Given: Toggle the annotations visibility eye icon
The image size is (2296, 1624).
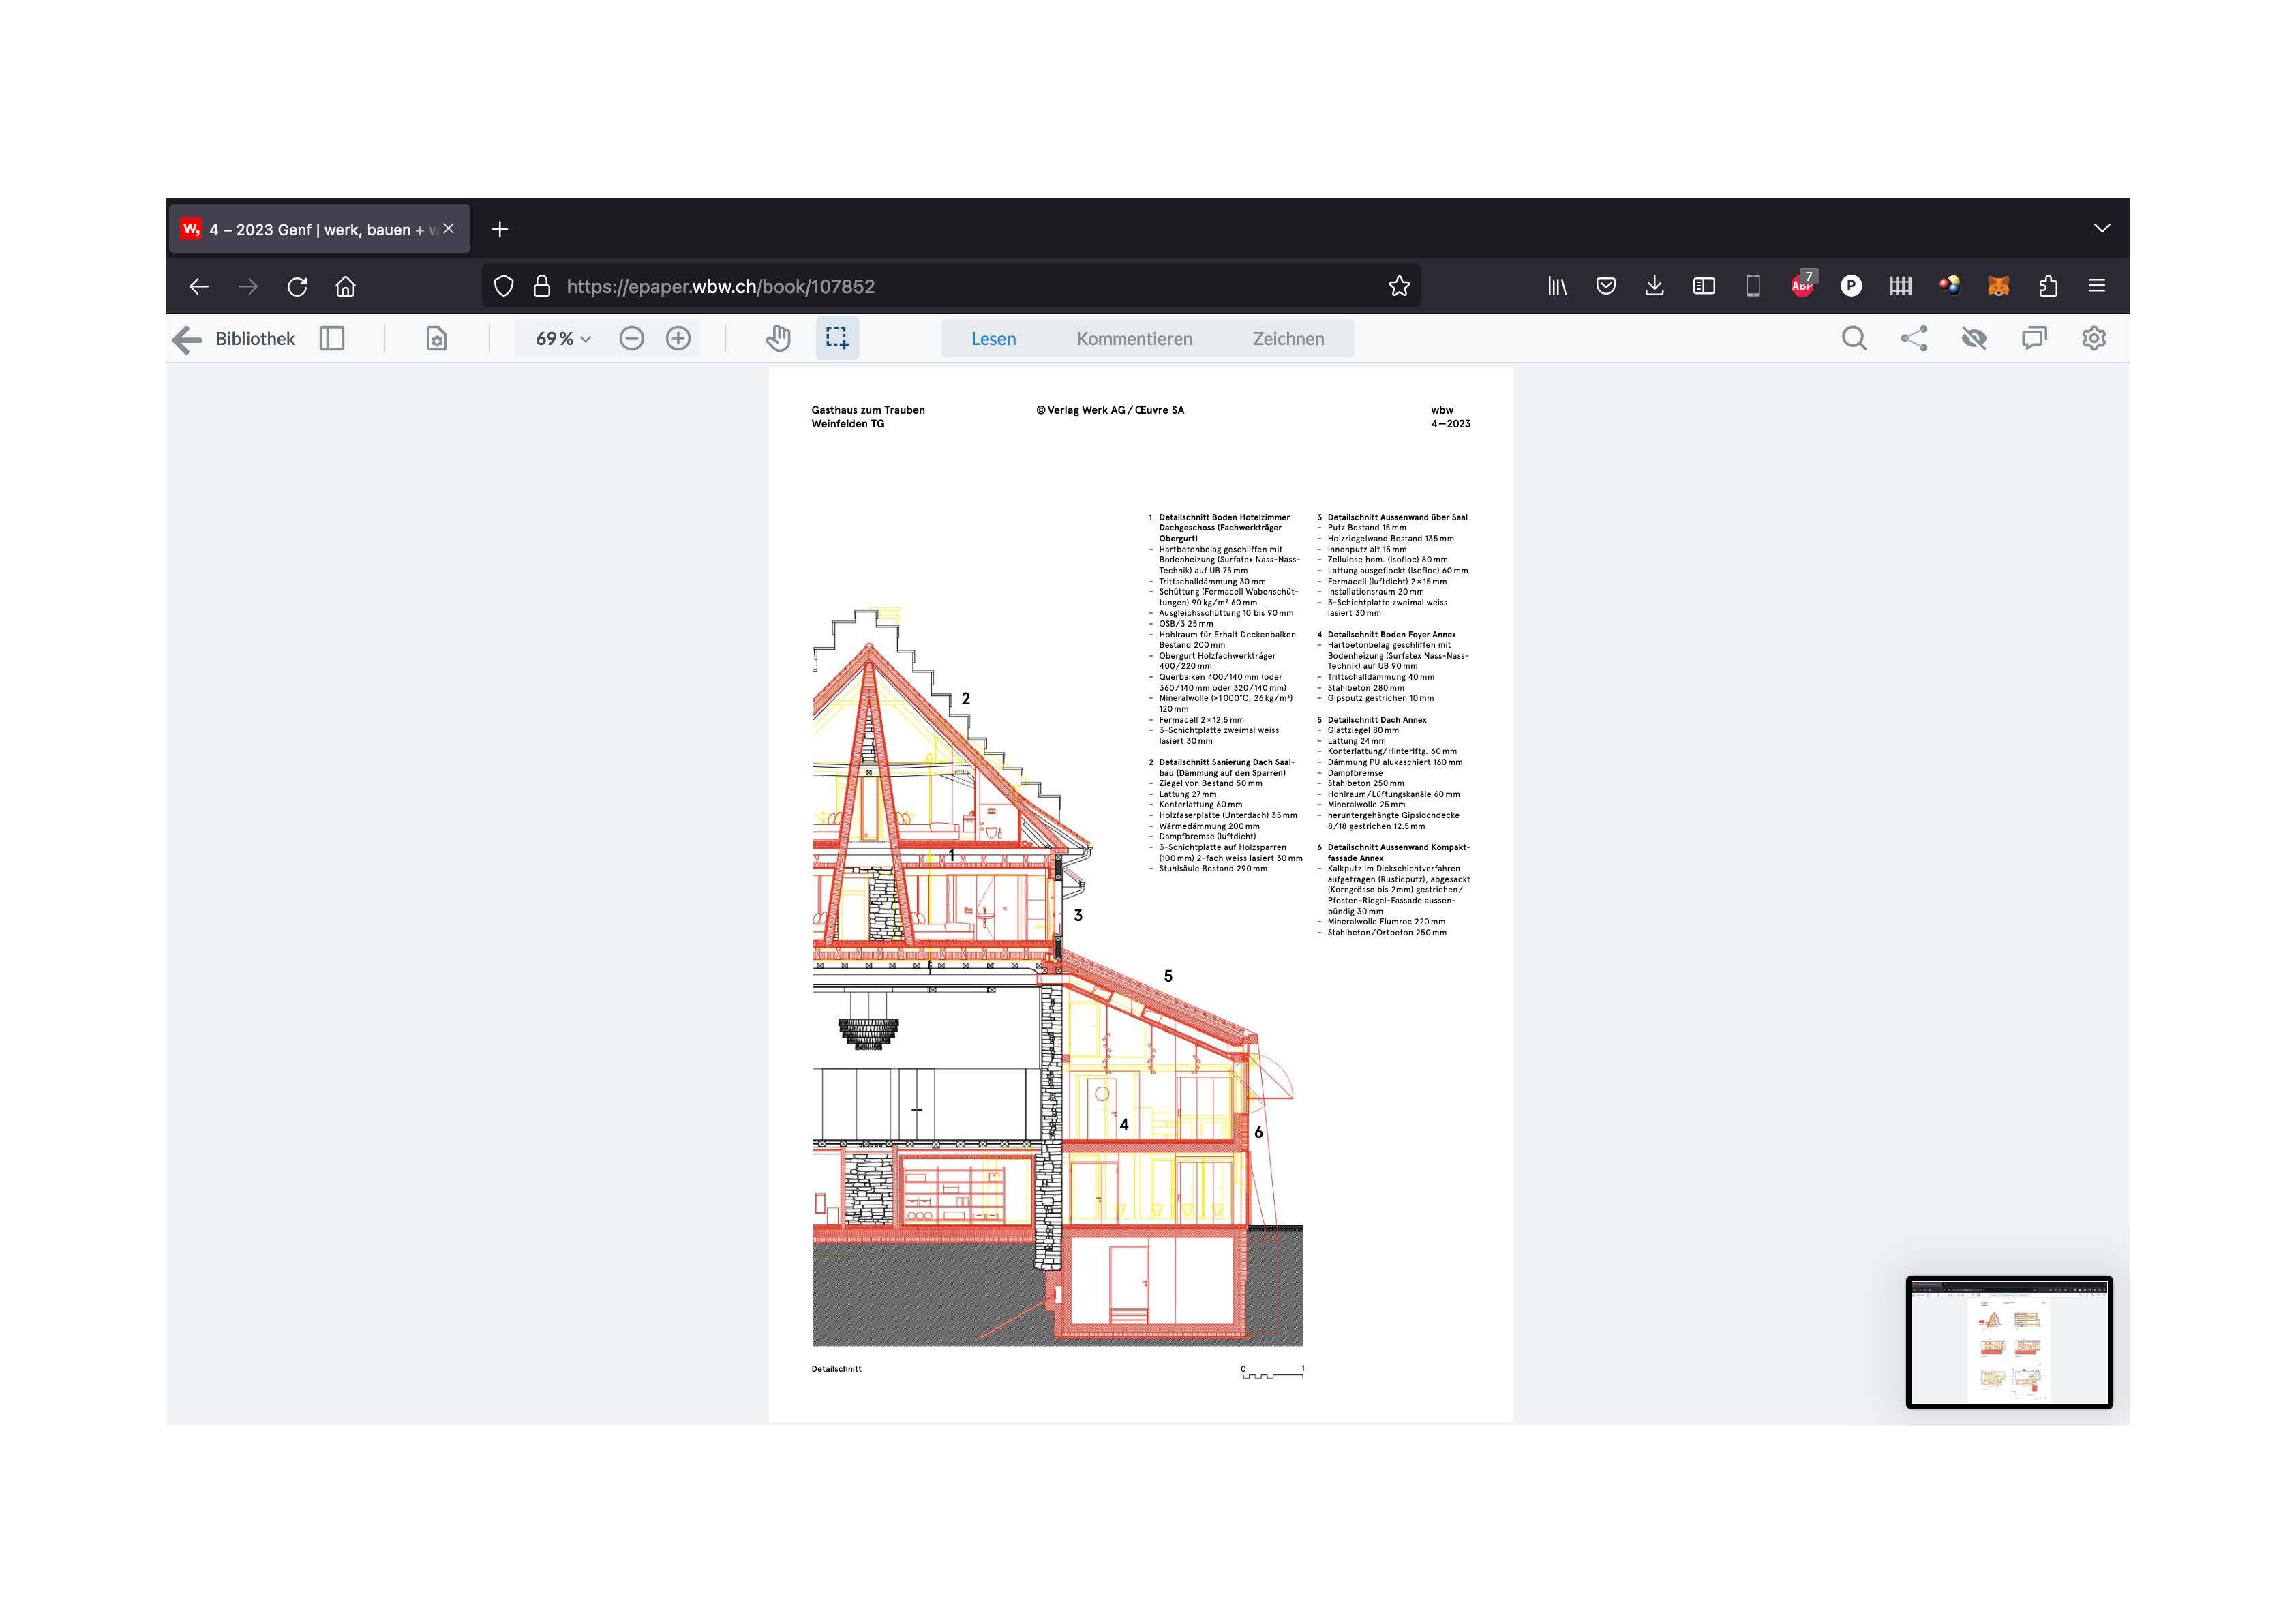Looking at the screenshot, I should (1974, 339).
